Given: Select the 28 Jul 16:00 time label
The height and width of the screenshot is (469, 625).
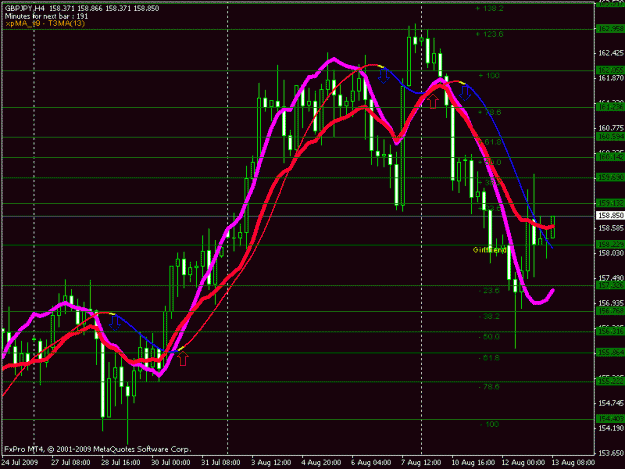Looking at the screenshot, I should 121,463.
